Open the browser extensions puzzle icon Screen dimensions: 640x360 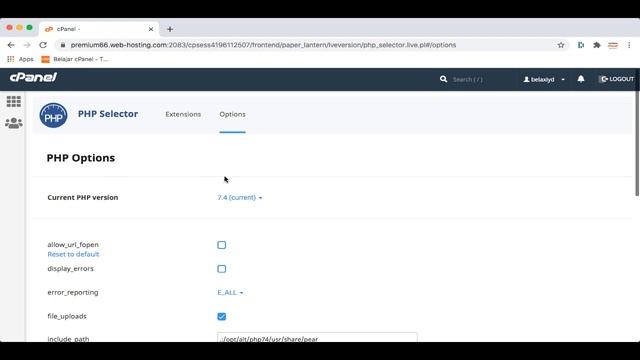(597, 45)
